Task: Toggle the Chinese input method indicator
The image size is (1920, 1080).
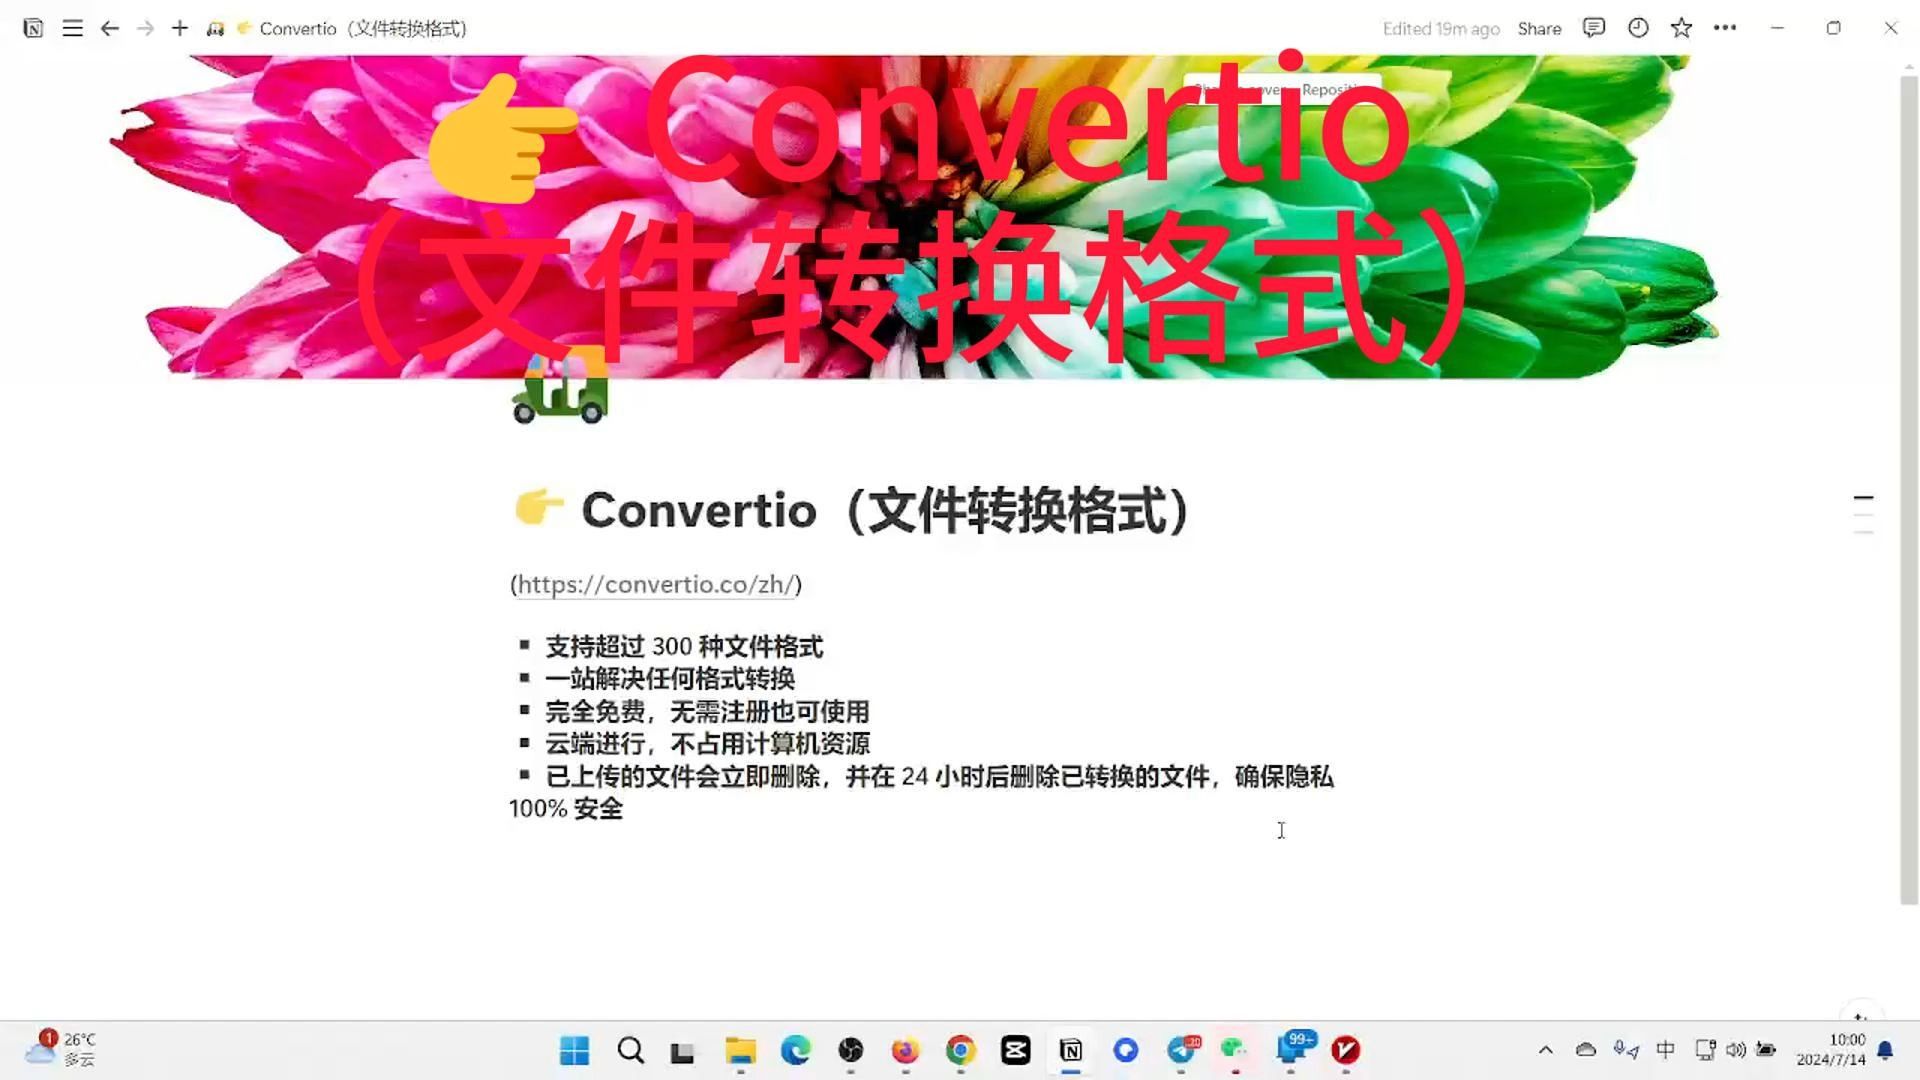Action: [1665, 1050]
